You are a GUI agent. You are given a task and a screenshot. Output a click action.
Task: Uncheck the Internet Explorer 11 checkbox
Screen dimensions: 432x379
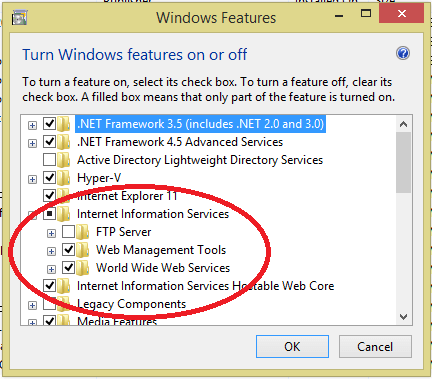pos(49,196)
